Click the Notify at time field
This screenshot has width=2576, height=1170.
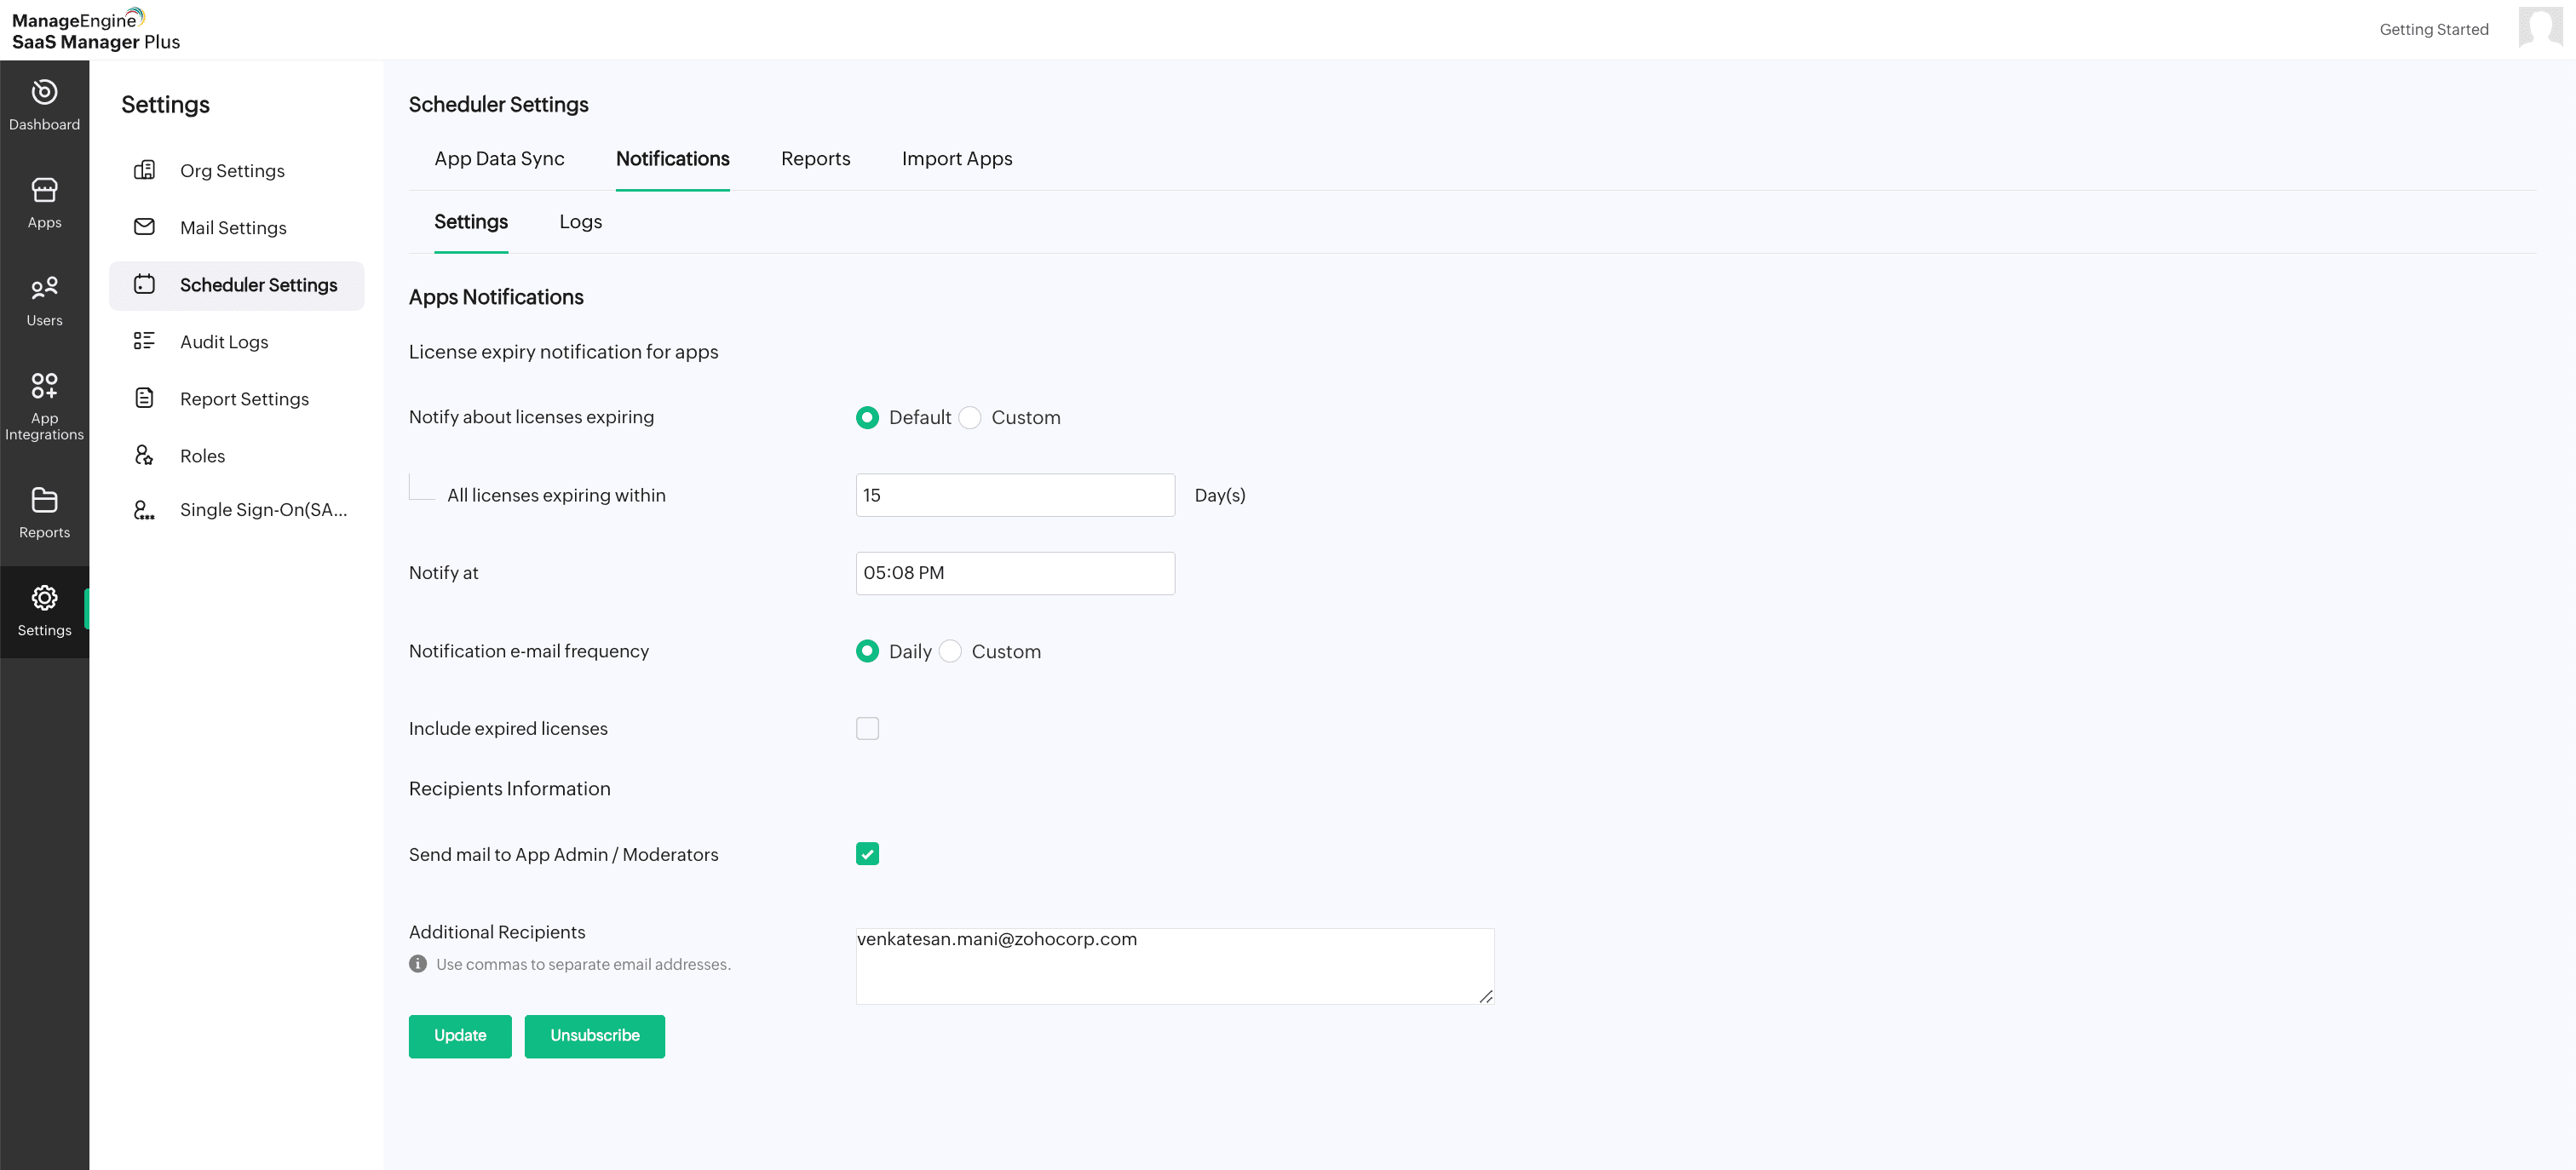(x=1014, y=573)
